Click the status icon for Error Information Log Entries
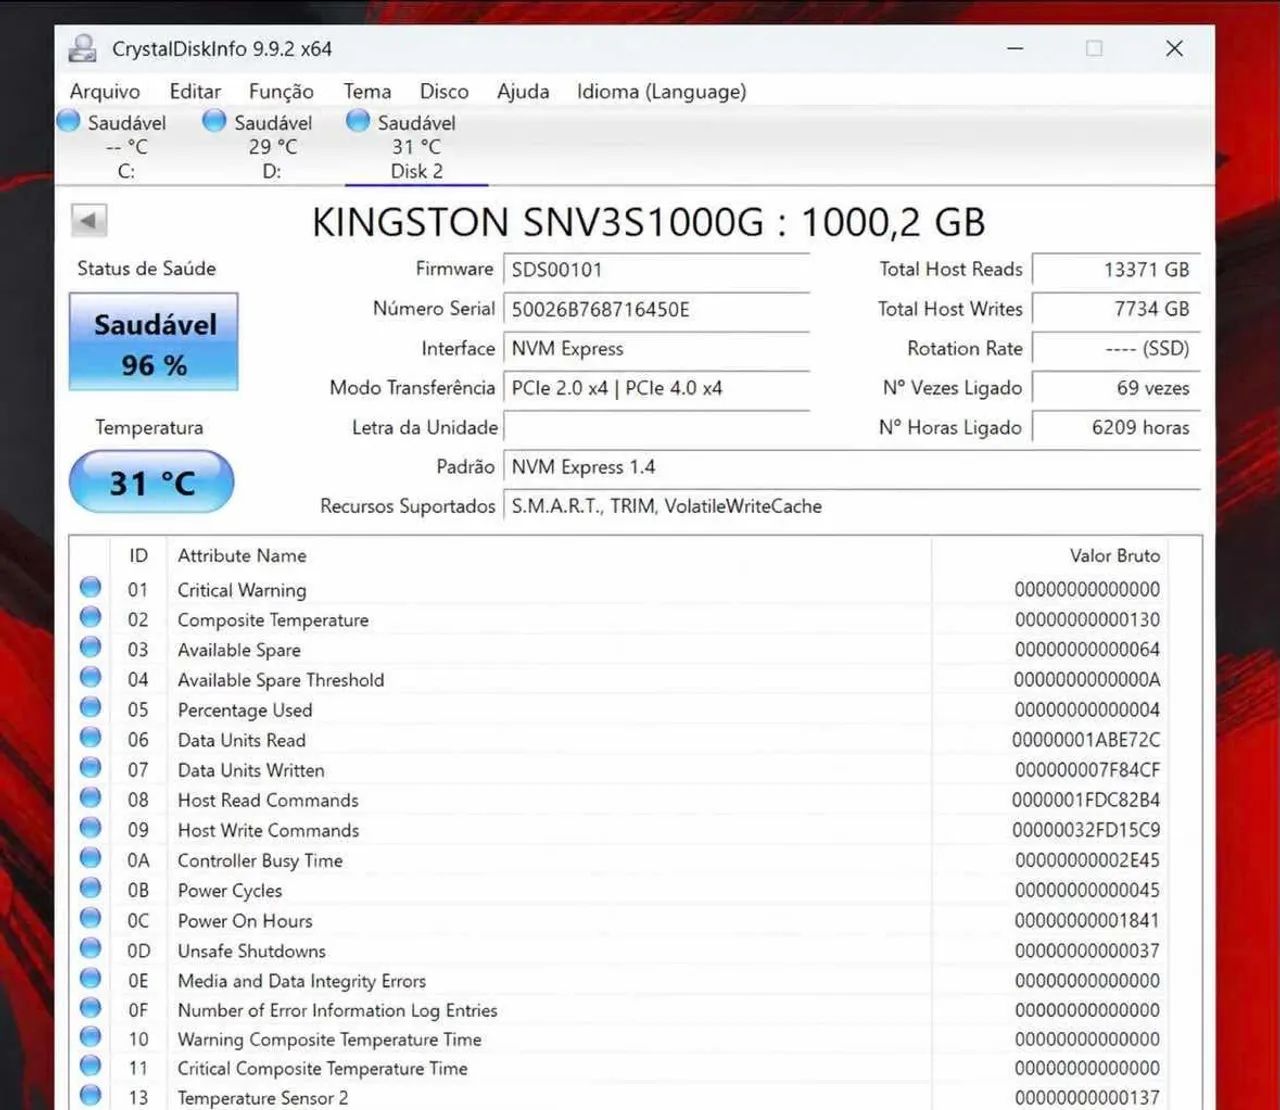1280x1110 pixels. click(x=91, y=1007)
